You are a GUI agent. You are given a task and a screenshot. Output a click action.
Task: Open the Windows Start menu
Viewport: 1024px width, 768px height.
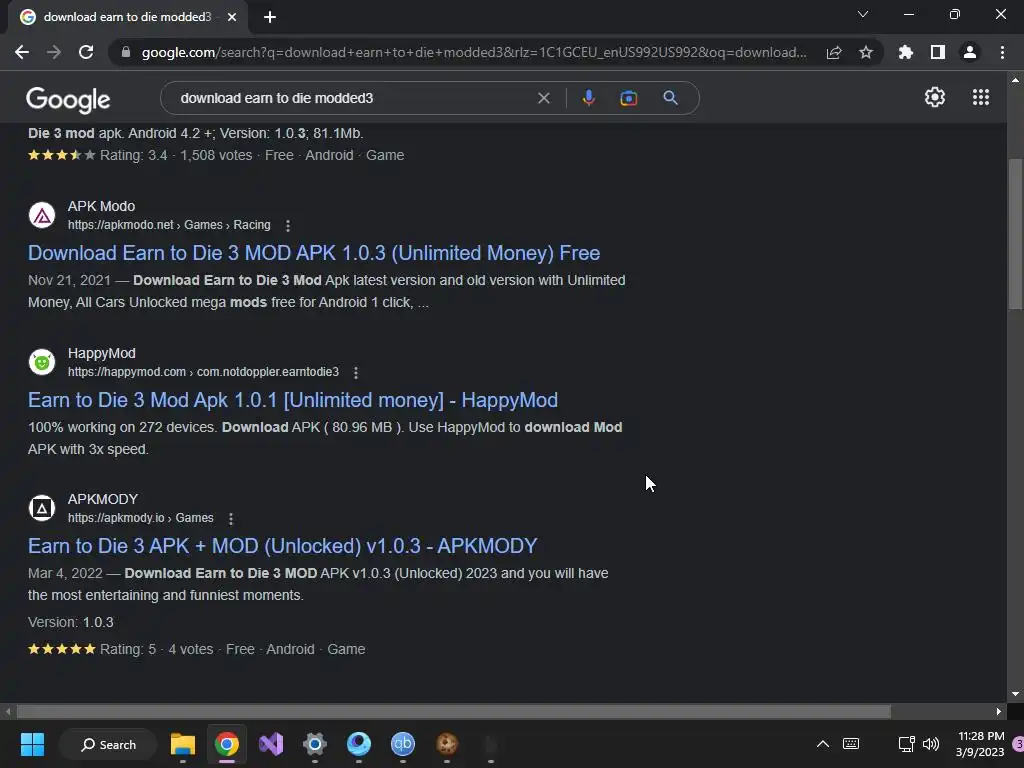(x=32, y=744)
